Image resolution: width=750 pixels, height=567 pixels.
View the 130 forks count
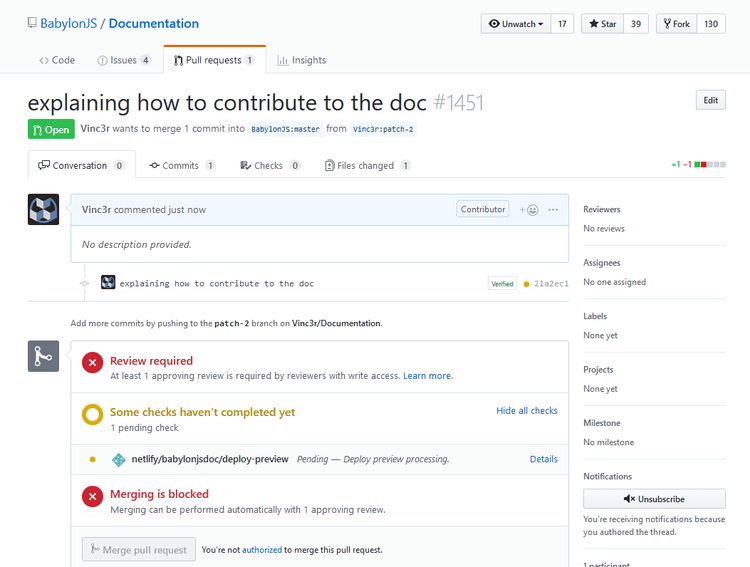point(711,24)
